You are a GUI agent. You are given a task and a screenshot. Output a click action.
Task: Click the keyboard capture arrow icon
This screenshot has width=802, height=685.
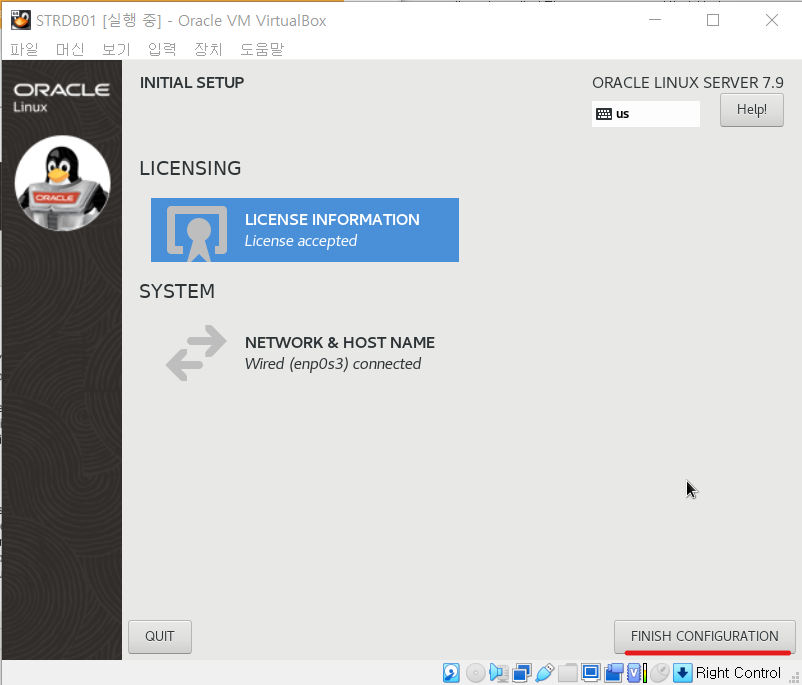click(x=683, y=673)
